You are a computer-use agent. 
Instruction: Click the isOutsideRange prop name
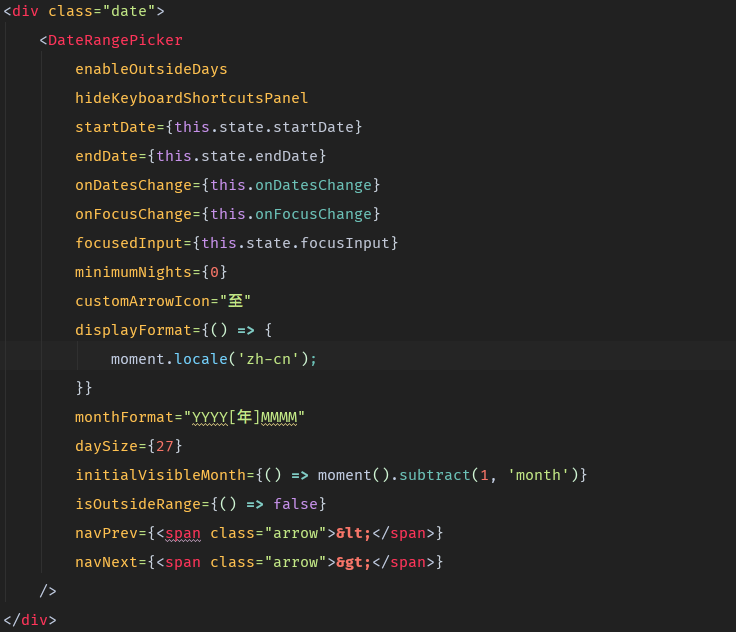(x=138, y=504)
